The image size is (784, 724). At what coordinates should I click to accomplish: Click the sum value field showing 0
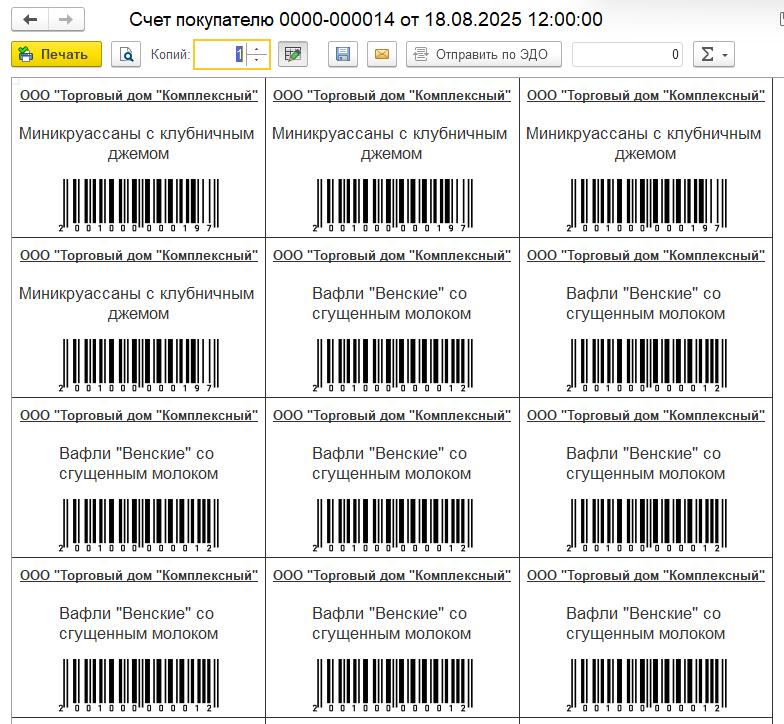[628, 54]
